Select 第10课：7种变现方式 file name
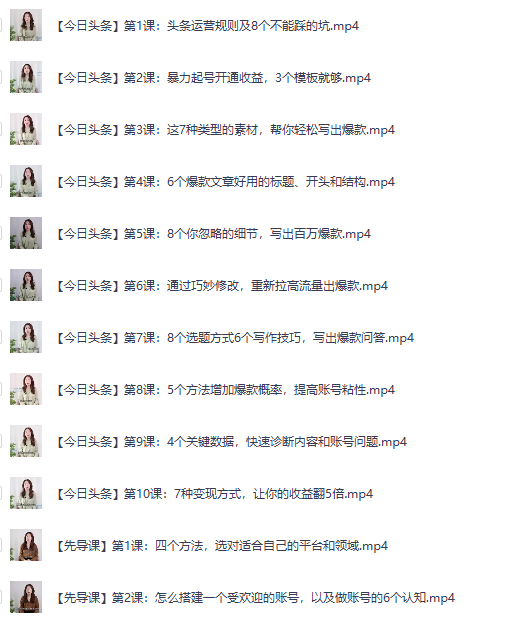 click(214, 494)
